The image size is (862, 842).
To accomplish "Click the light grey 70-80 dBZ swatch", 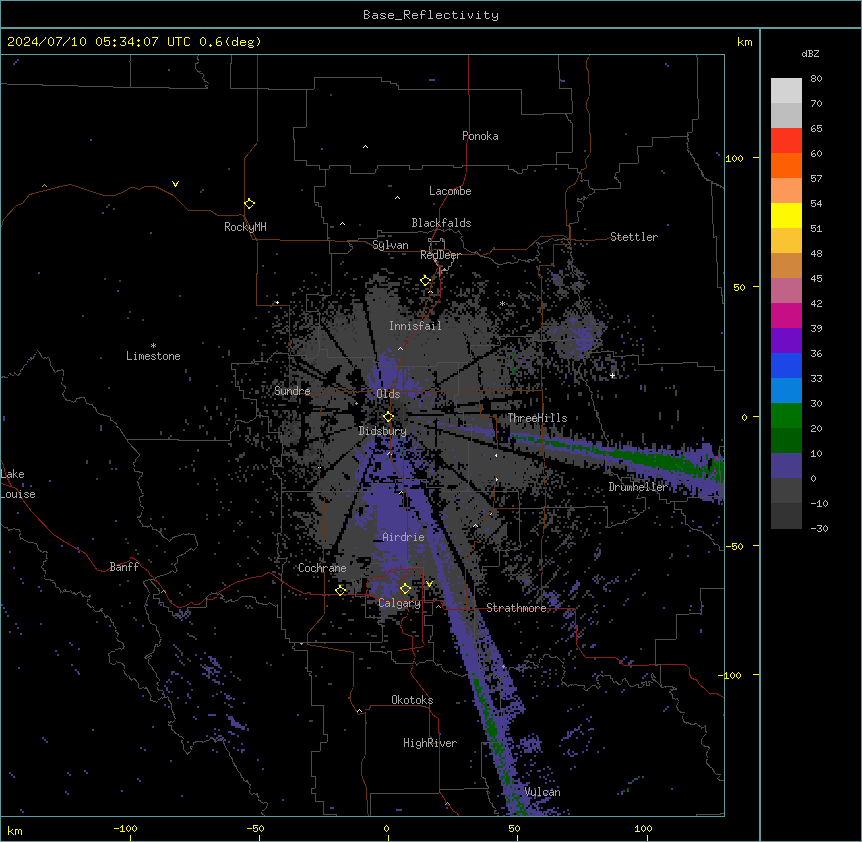I will [786, 91].
